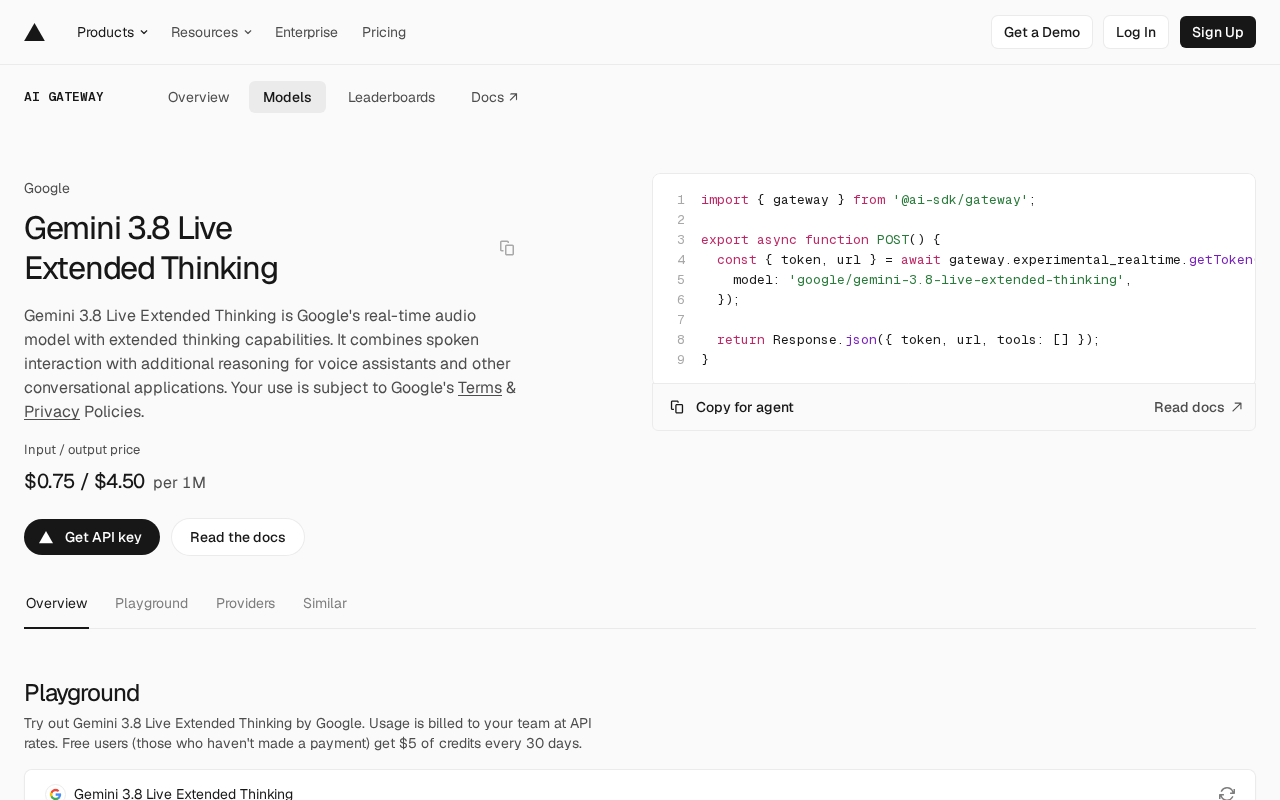Click the Gemini 3.8 Live Extended Thinking title
This screenshot has width=1280, height=800.
[151, 248]
